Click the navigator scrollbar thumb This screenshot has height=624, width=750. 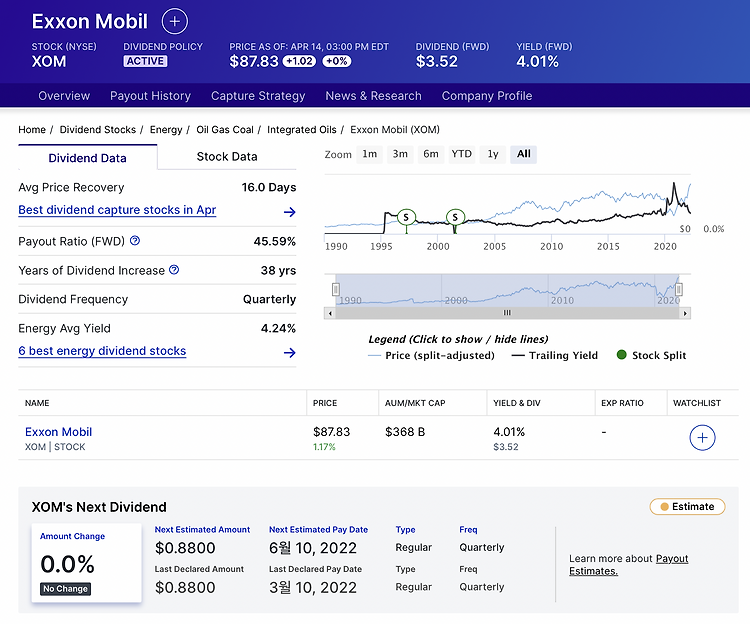[507, 313]
